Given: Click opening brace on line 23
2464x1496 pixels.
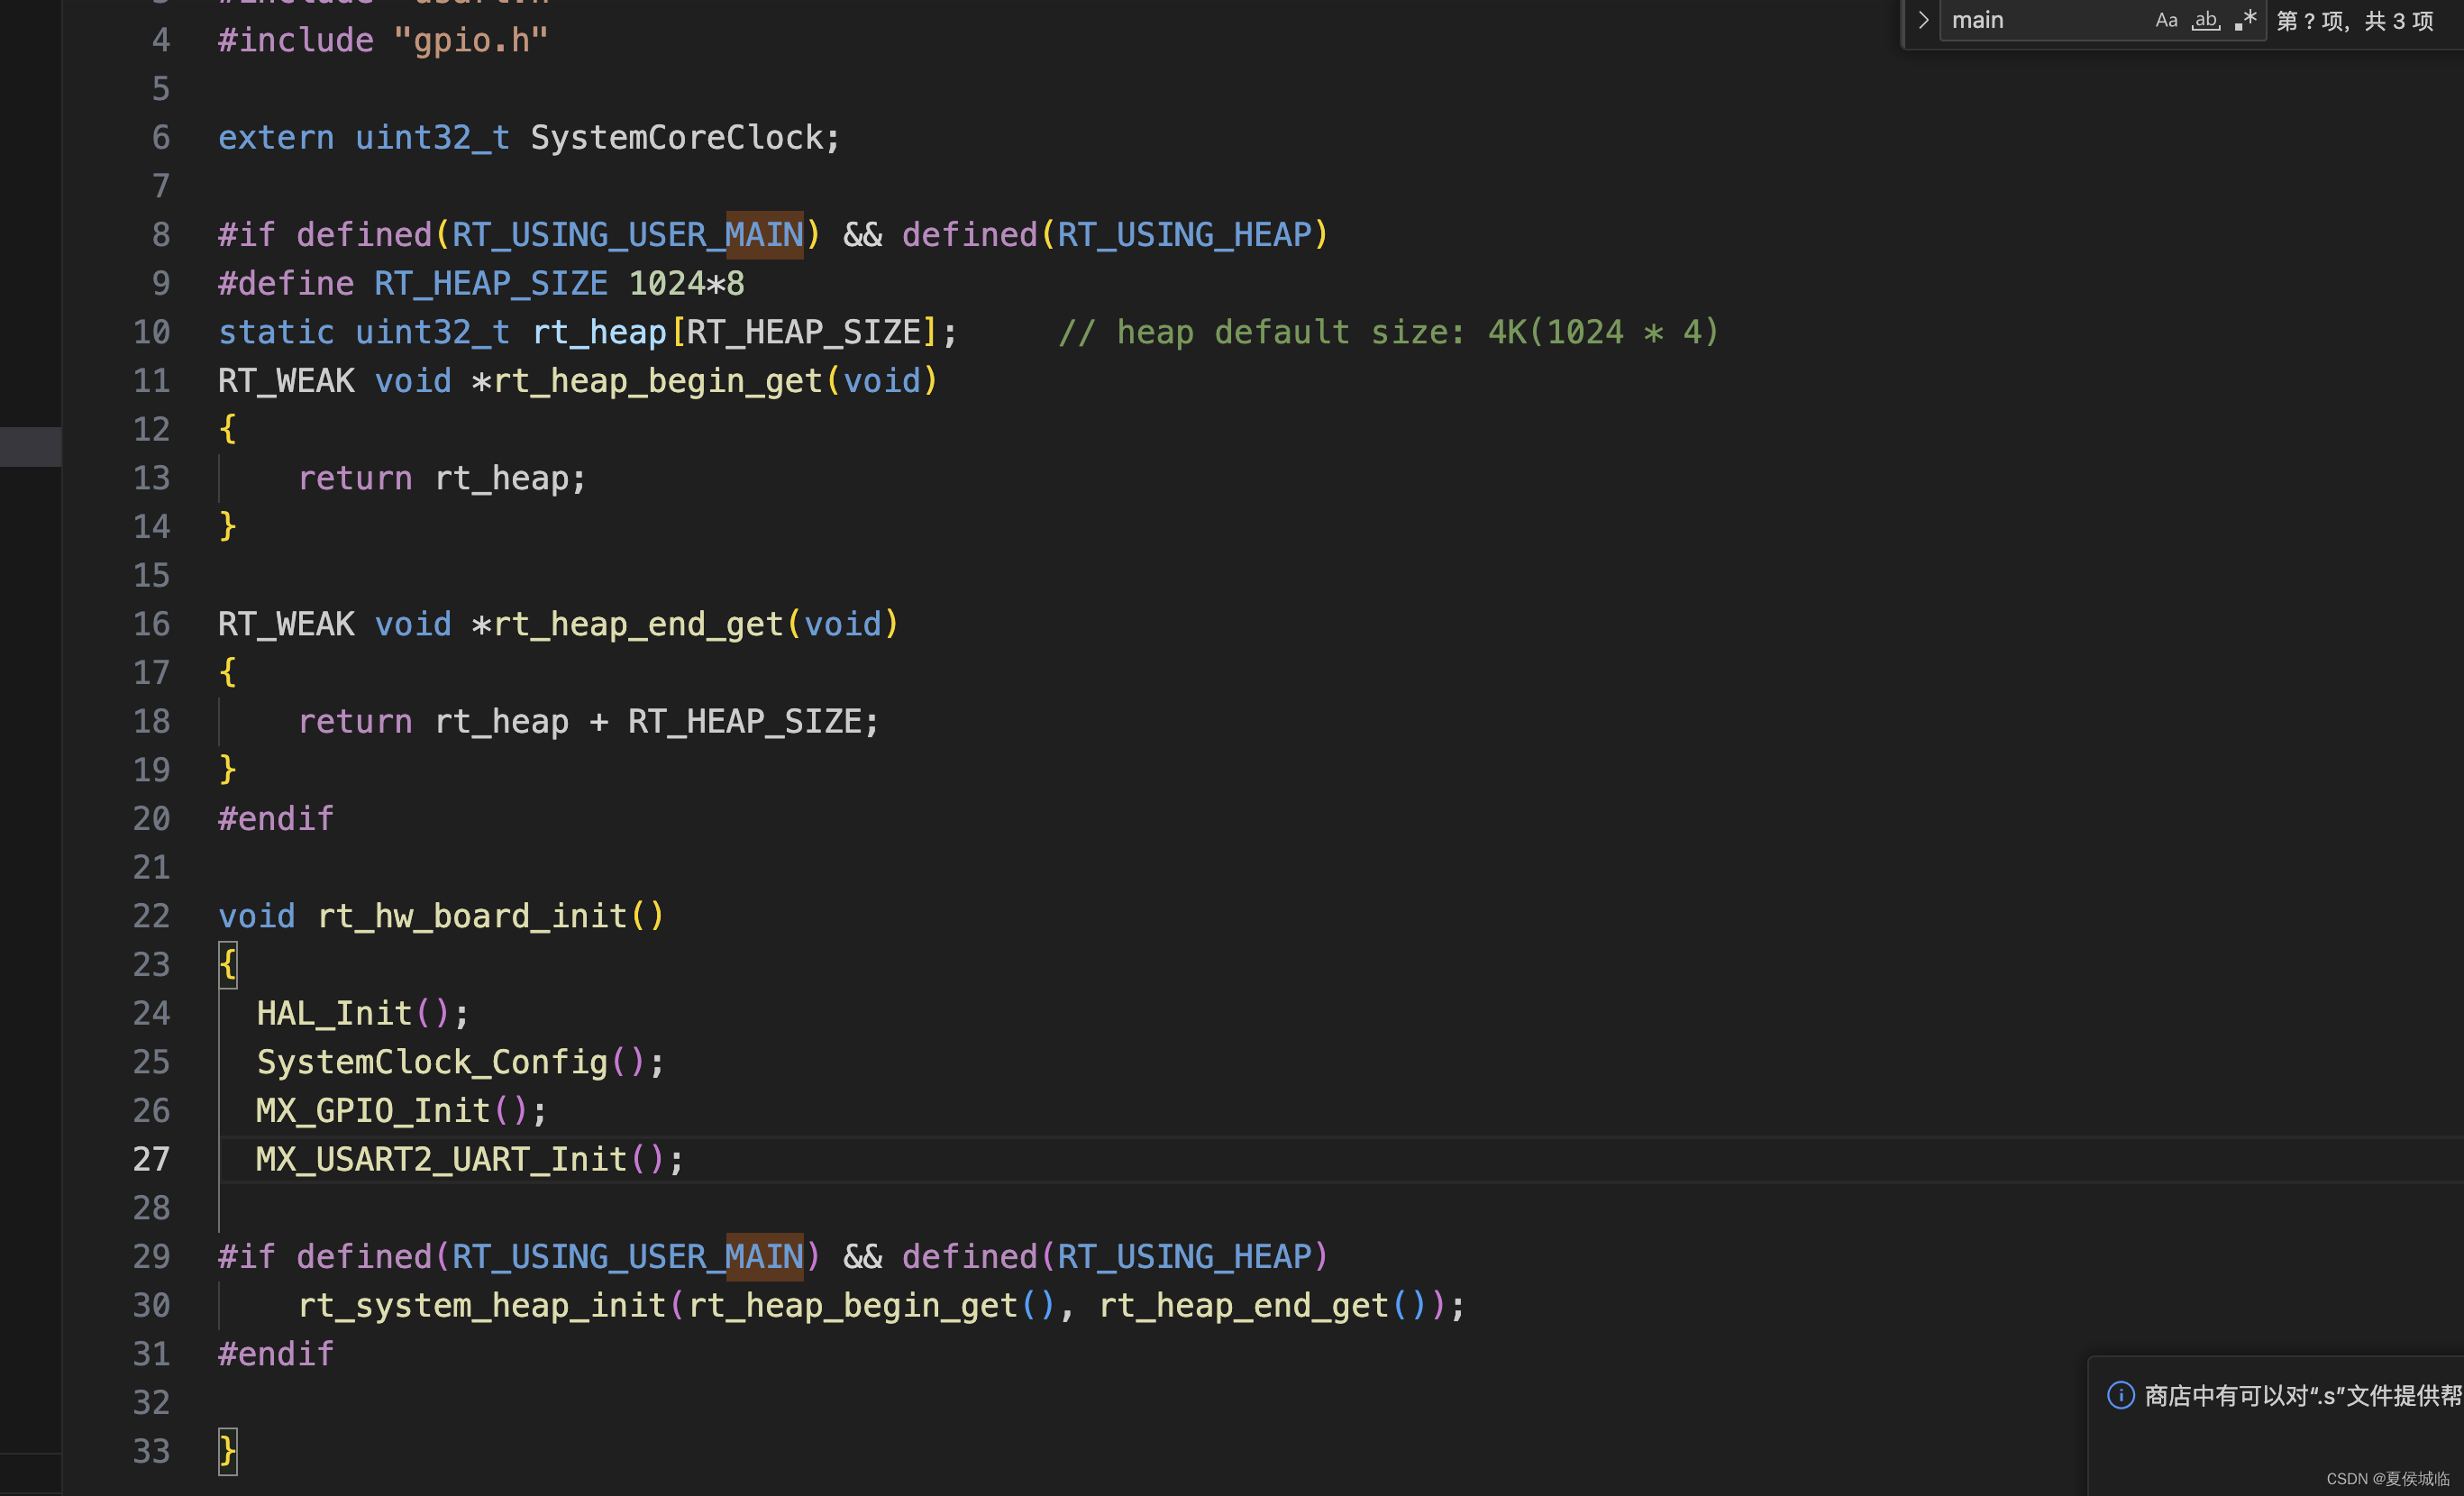Looking at the screenshot, I should (228, 964).
